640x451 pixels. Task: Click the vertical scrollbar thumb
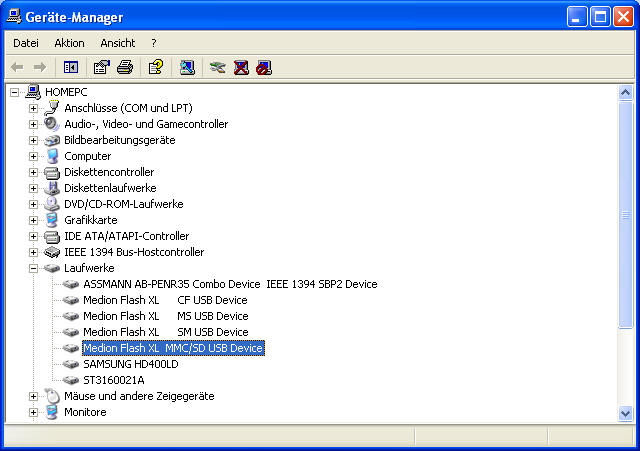pyautogui.click(x=625, y=215)
